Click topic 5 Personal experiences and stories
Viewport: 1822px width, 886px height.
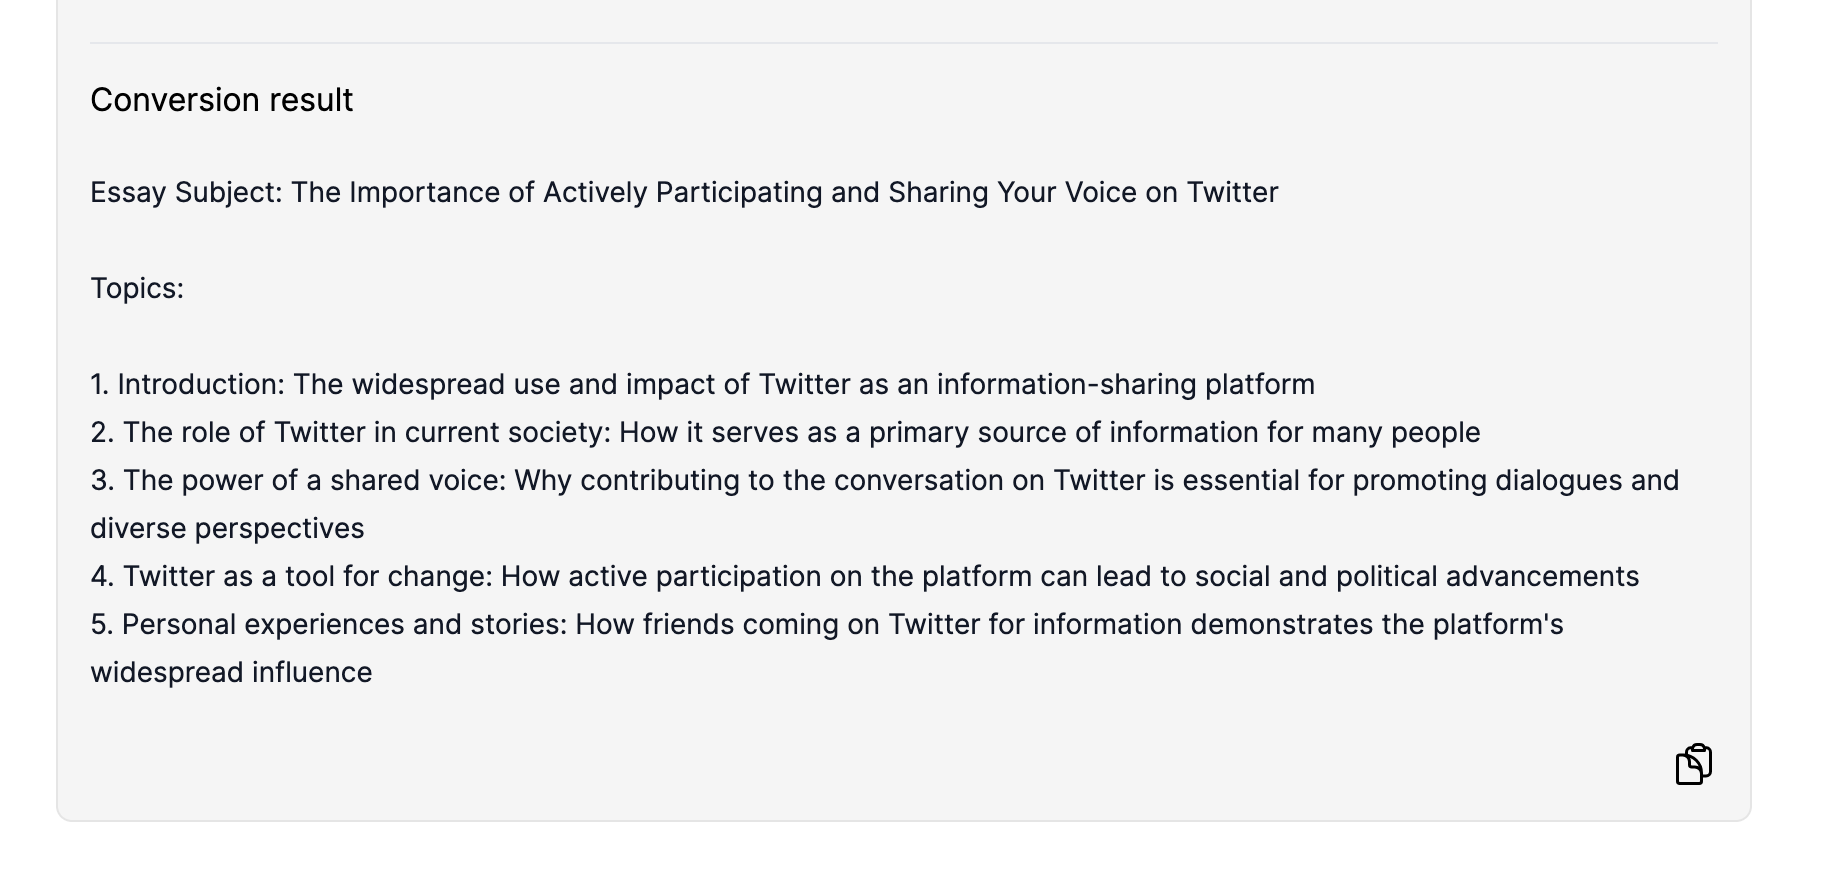coord(826,624)
